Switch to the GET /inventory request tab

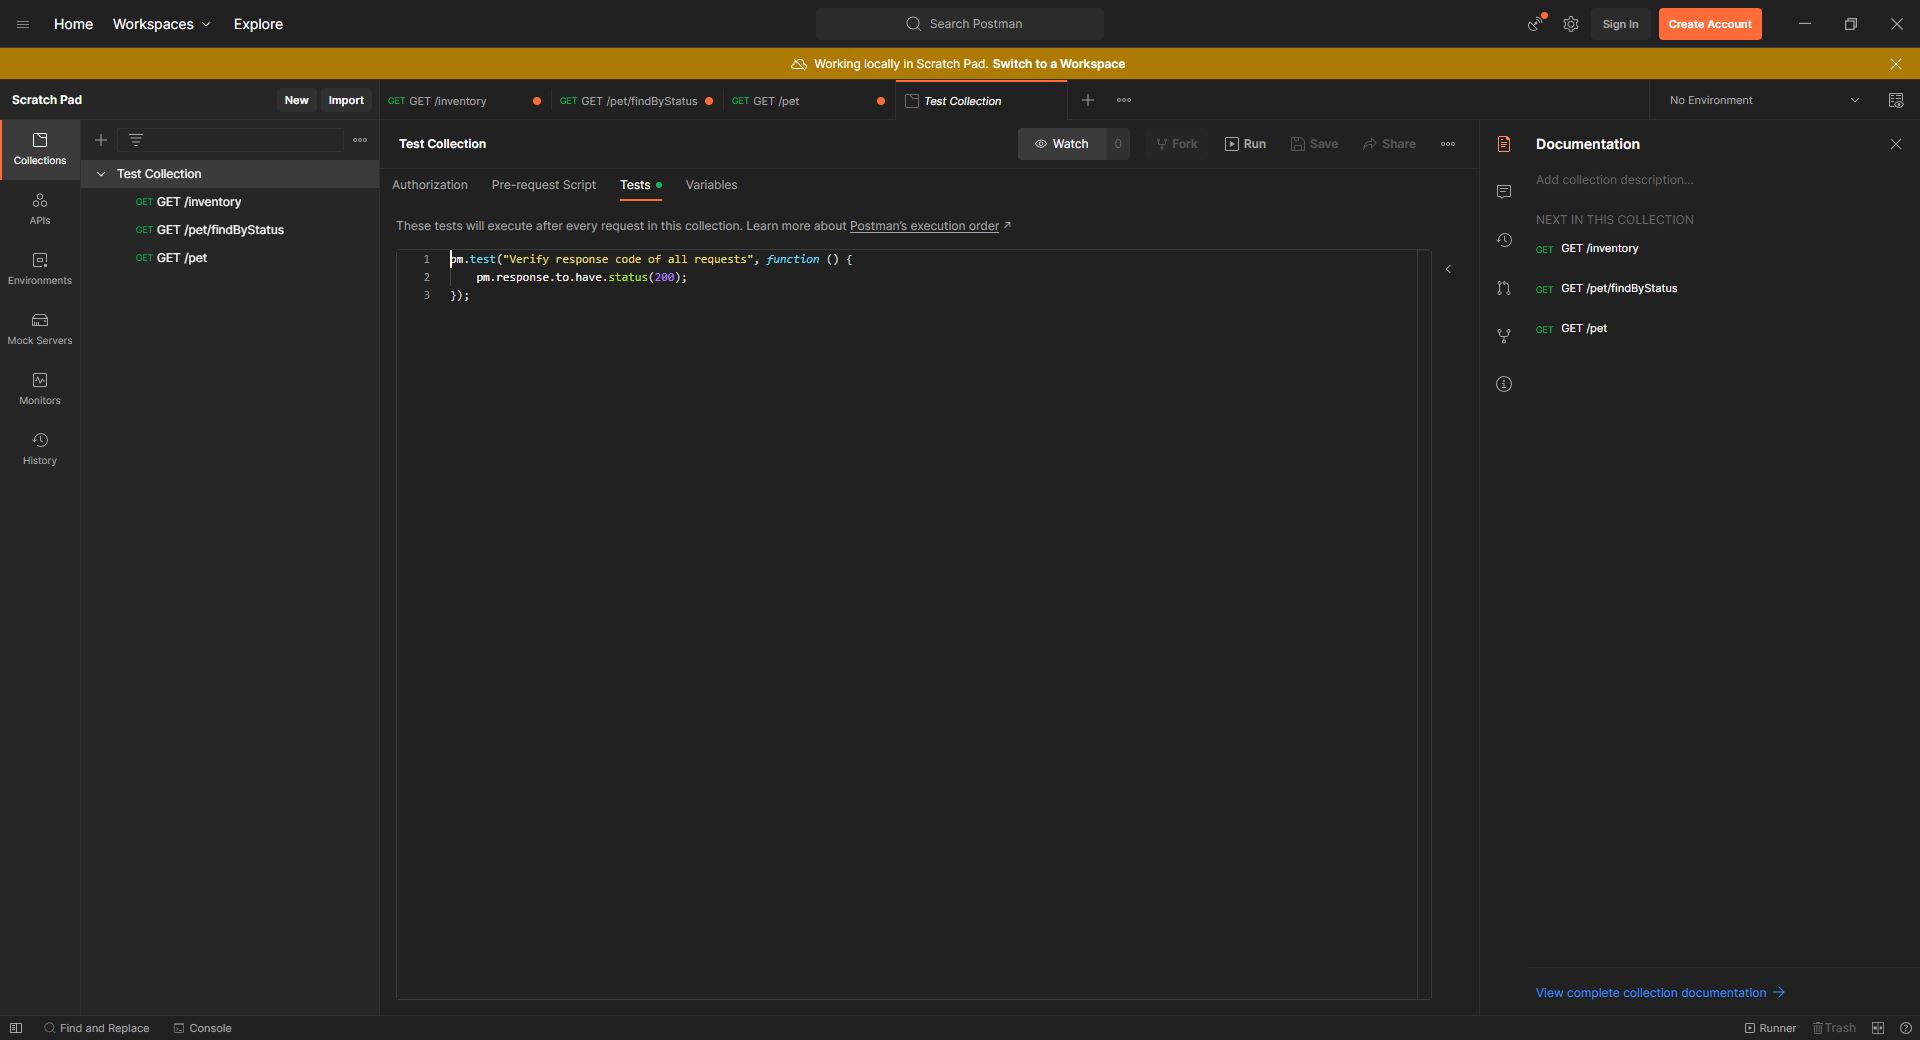point(464,101)
